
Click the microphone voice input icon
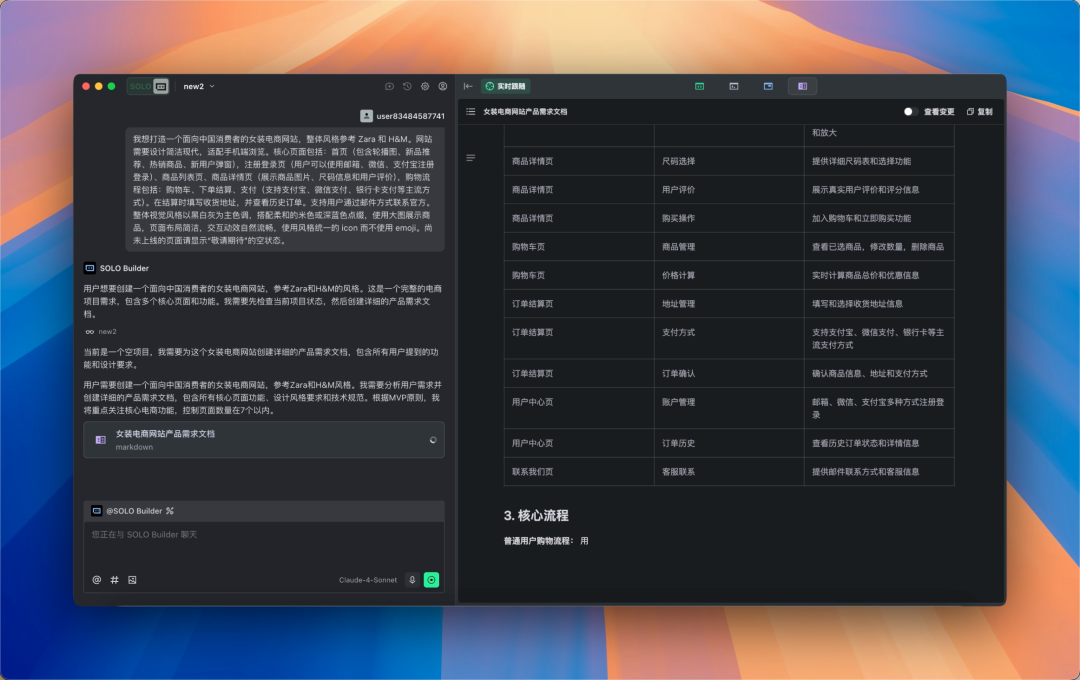point(412,580)
